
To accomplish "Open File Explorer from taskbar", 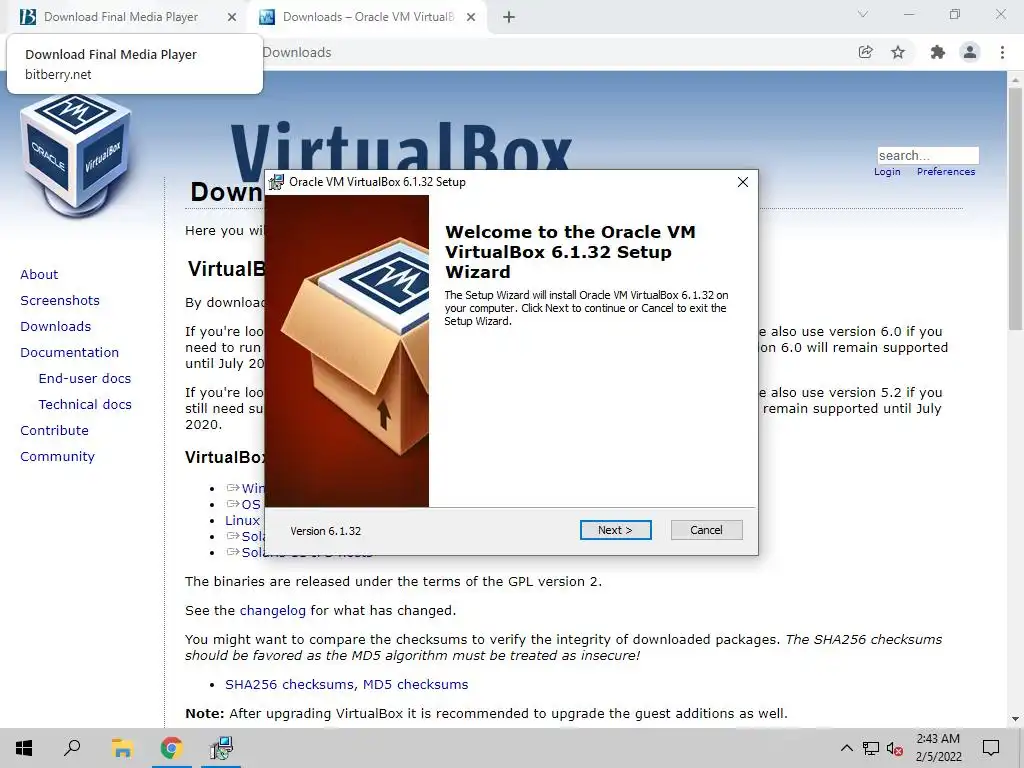I will pos(122,748).
